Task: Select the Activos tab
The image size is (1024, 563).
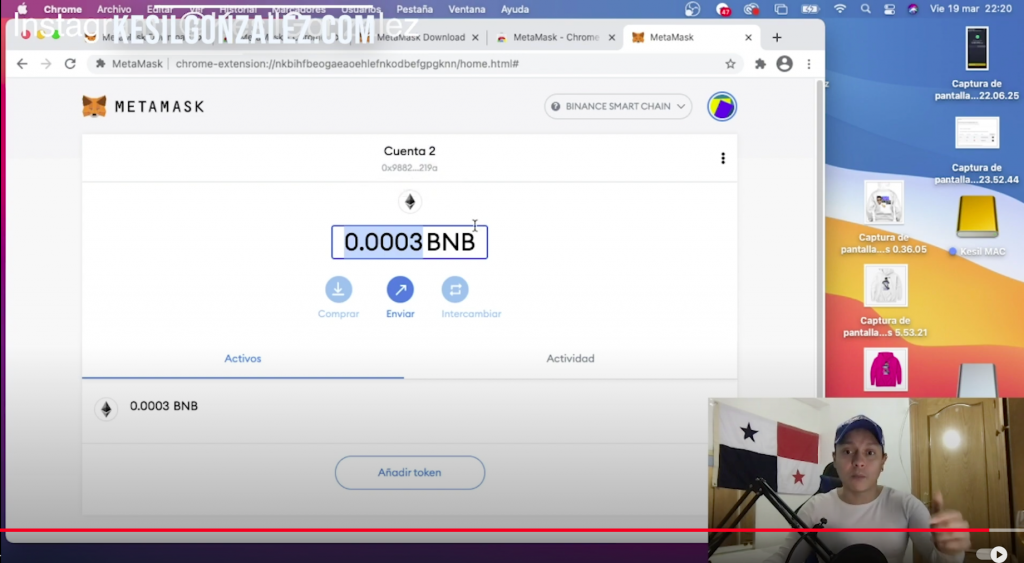Action: (243, 358)
